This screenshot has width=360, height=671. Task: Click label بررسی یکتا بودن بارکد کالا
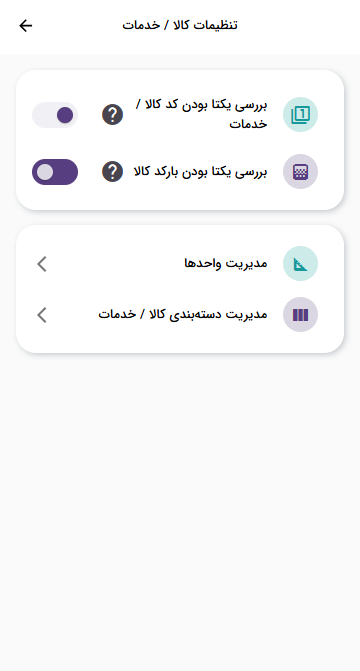click(200, 172)
